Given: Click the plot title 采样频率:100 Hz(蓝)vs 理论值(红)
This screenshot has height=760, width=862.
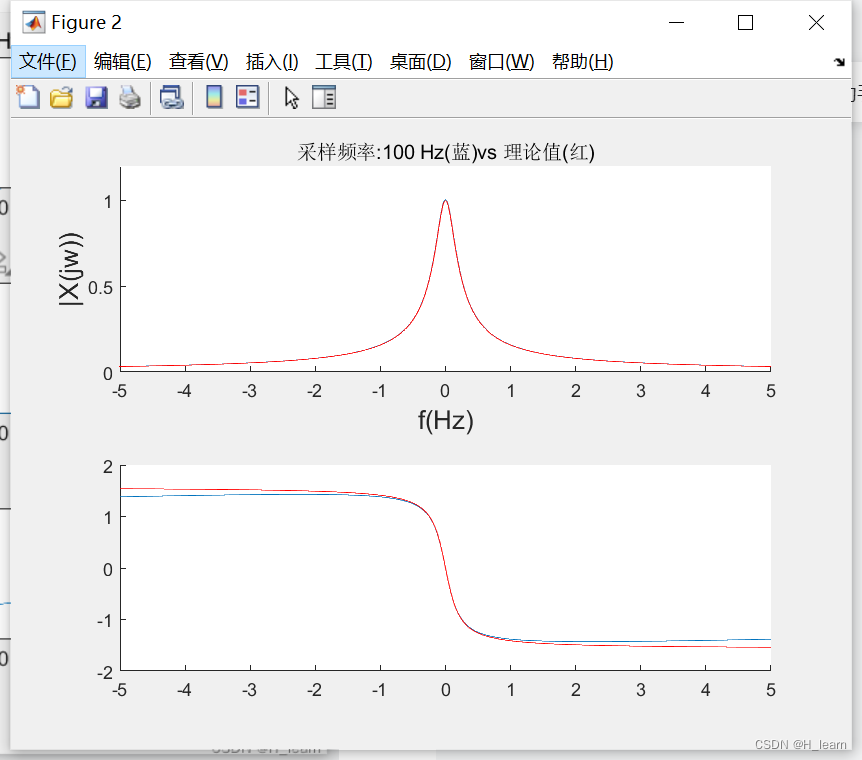Looking at the screenshot, I should (446, 152).
